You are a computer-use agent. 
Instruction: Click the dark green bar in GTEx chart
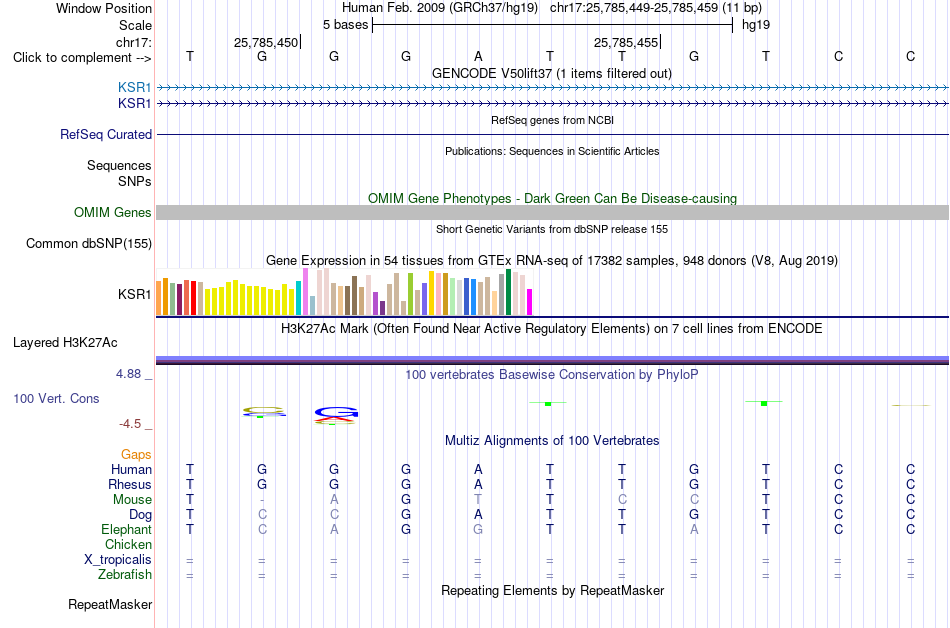pos(509,292)
